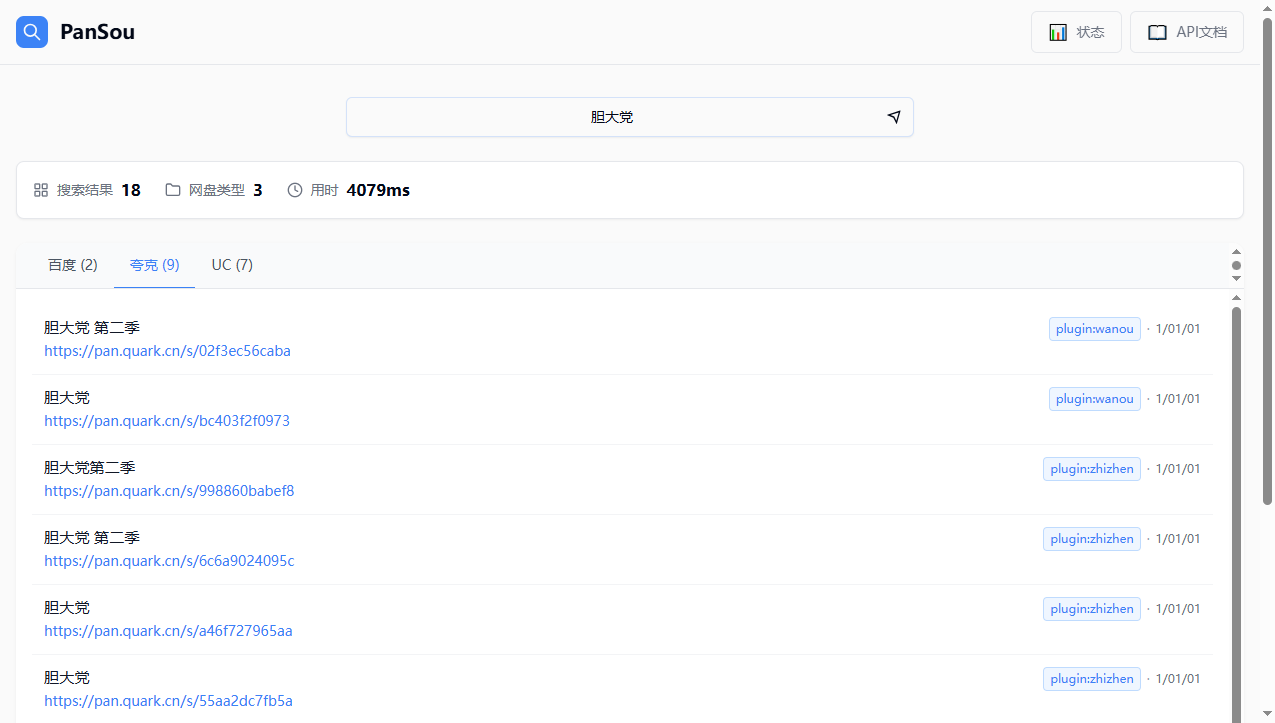Select the 夸克 (9) tab
The image size is (1275, 723).
pyautogui.click(x=155, y=265)
